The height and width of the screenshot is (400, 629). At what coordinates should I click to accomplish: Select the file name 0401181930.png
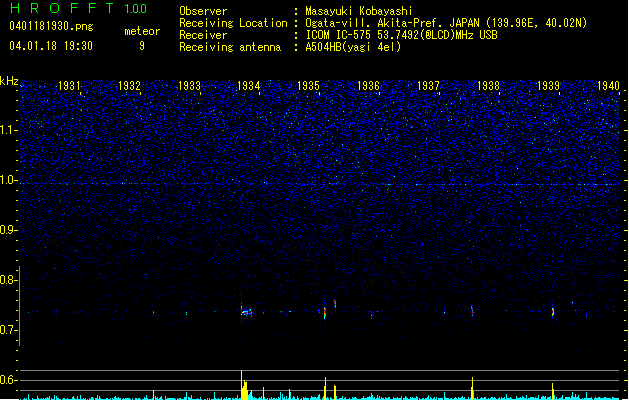(x=51, y=27)
